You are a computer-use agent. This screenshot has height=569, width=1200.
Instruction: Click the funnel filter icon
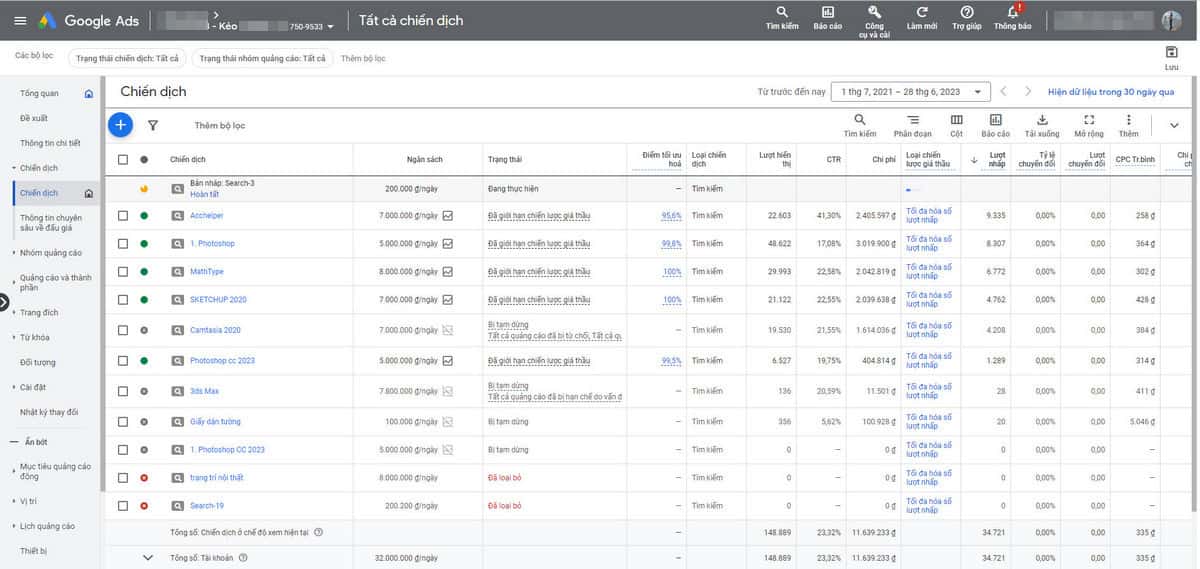153,126
